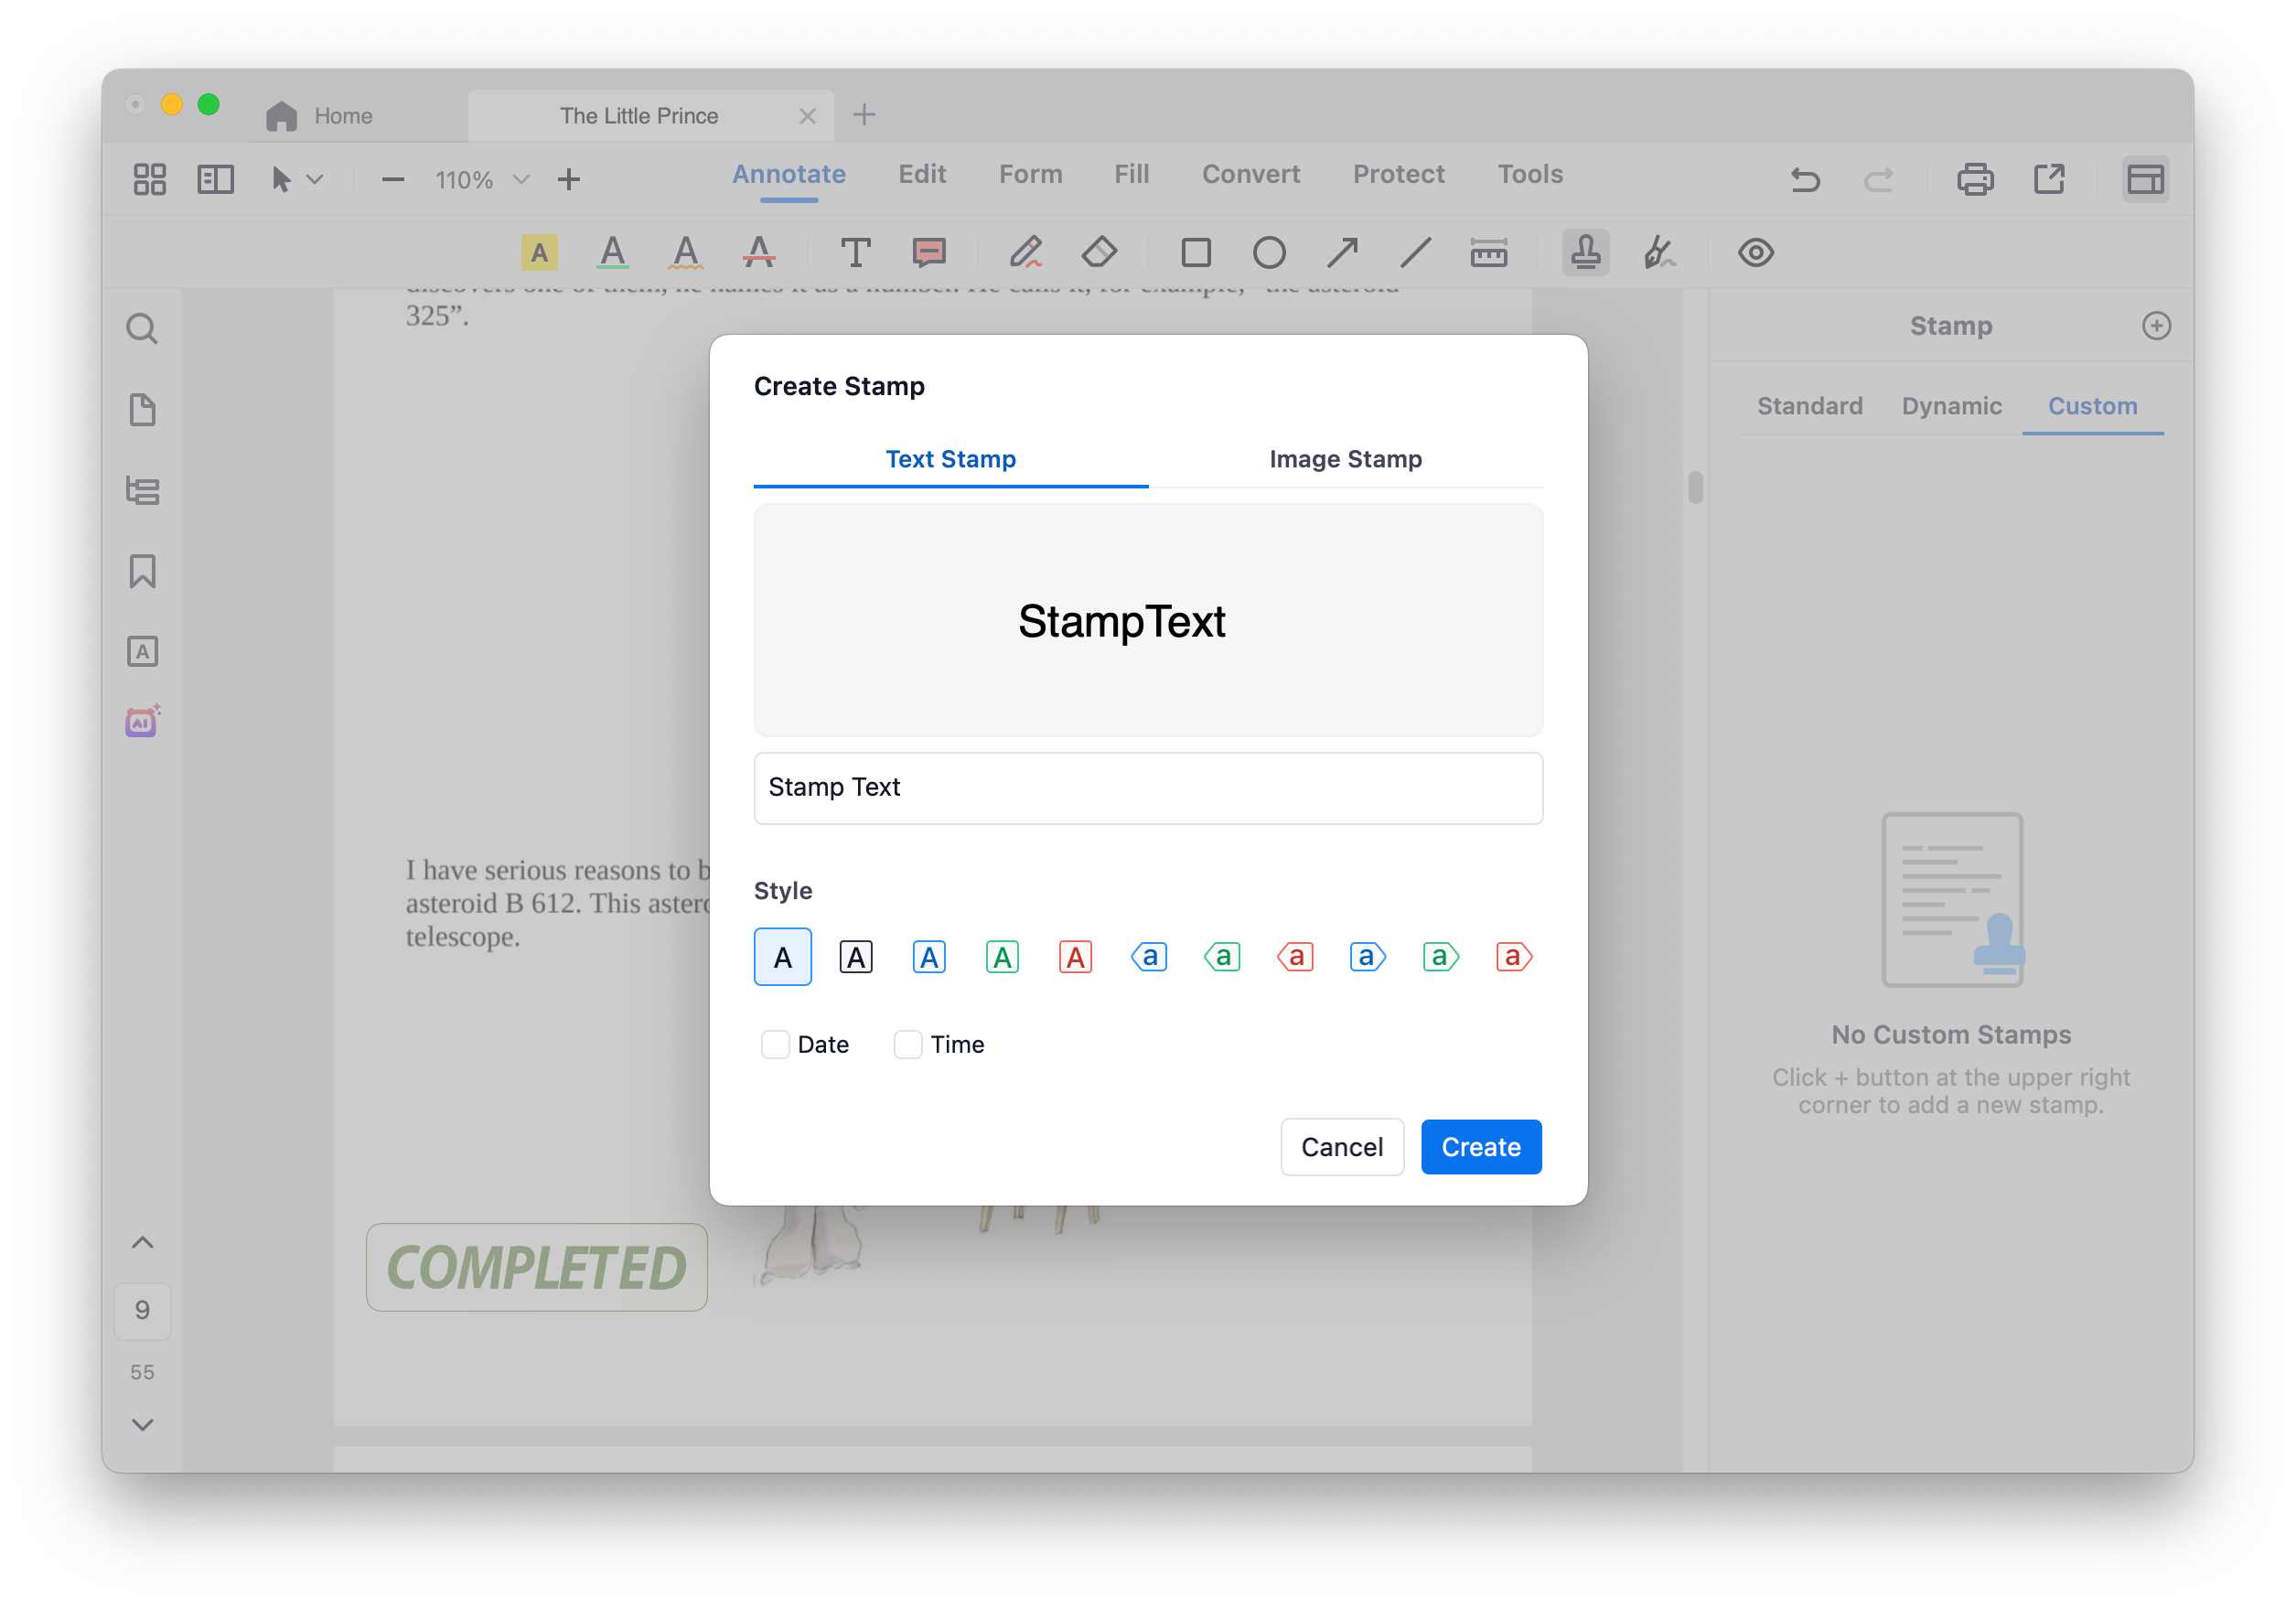The image size is (2296, 1608).
Task: Click the next page chevron at bottom left
Action: pos(142,1424)
